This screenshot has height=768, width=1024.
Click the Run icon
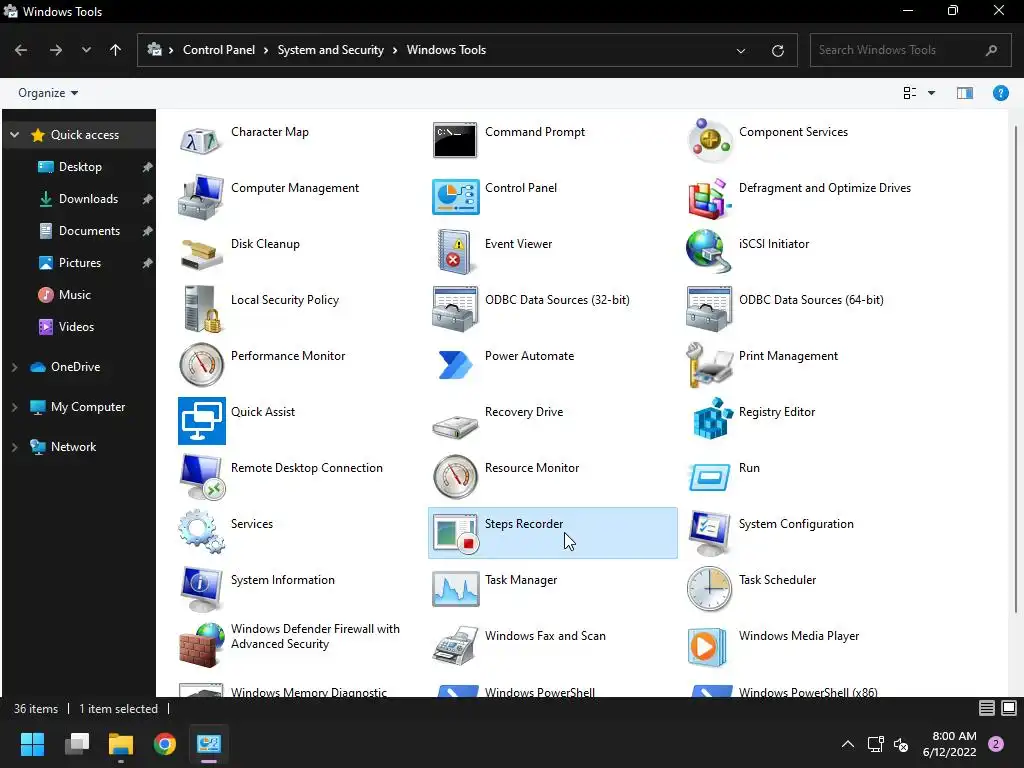709,477
